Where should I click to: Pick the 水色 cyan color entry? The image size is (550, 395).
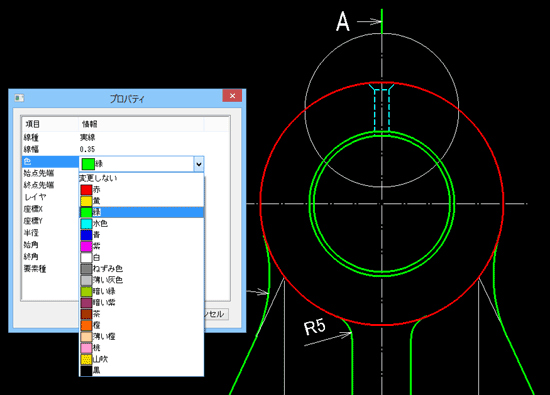(x=141, y=223)
